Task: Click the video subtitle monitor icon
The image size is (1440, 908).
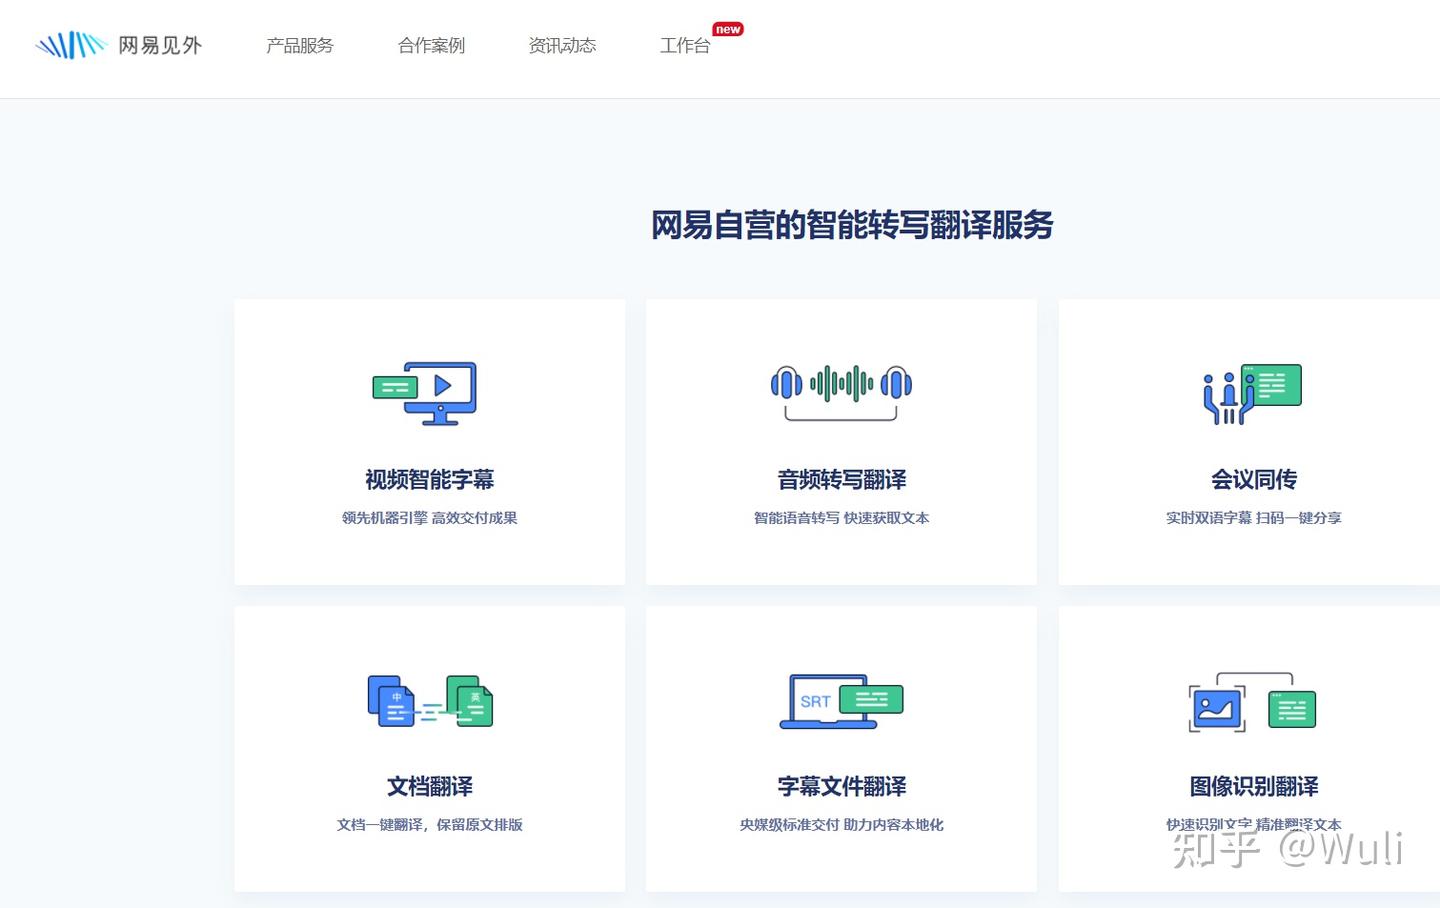Action: point(425,393)
